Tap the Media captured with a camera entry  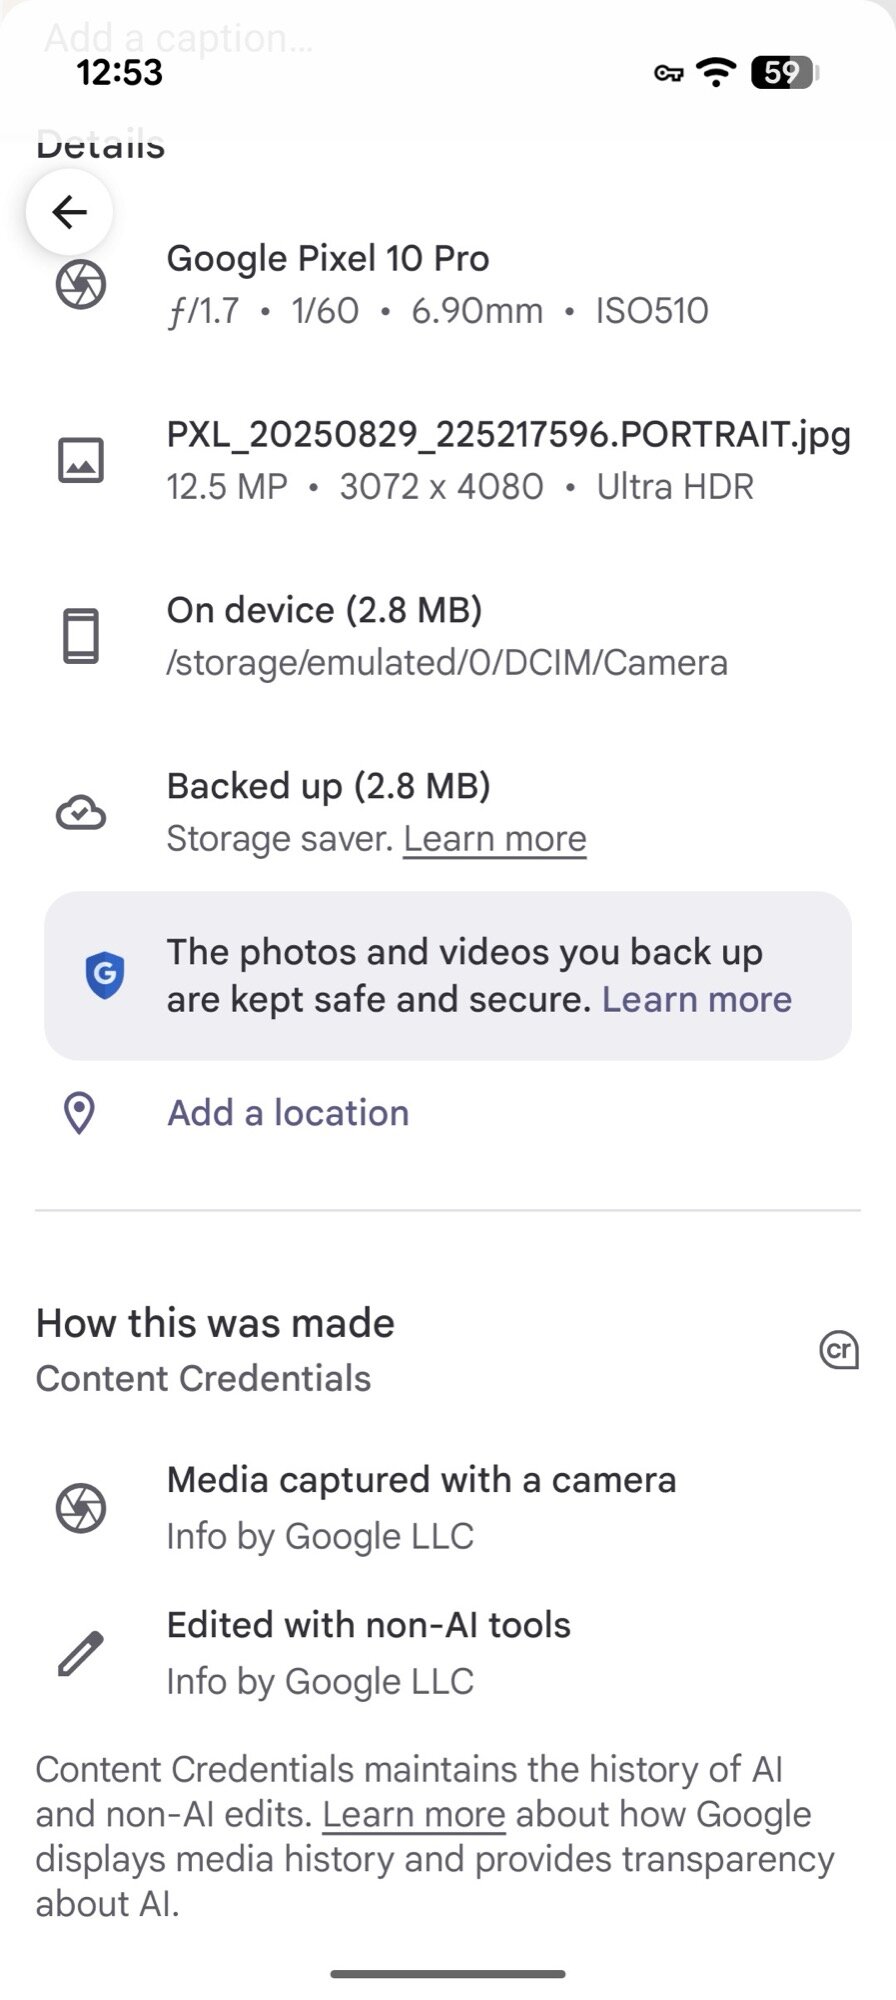tap(421, 1481)
